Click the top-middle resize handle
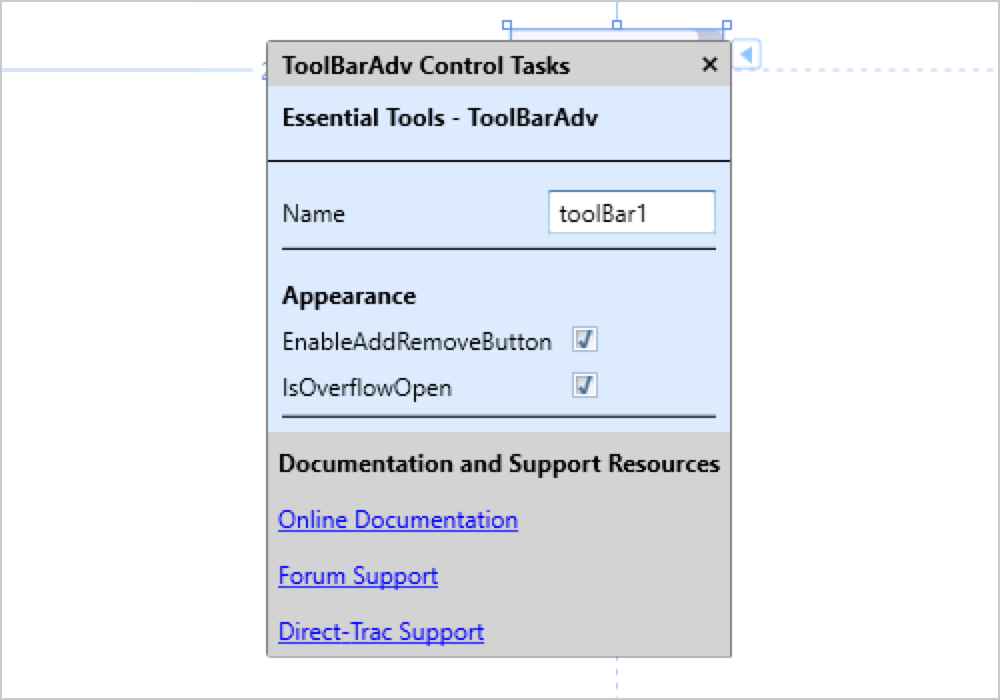Viewport: 1000px width, 700px height. coord(617,25)
